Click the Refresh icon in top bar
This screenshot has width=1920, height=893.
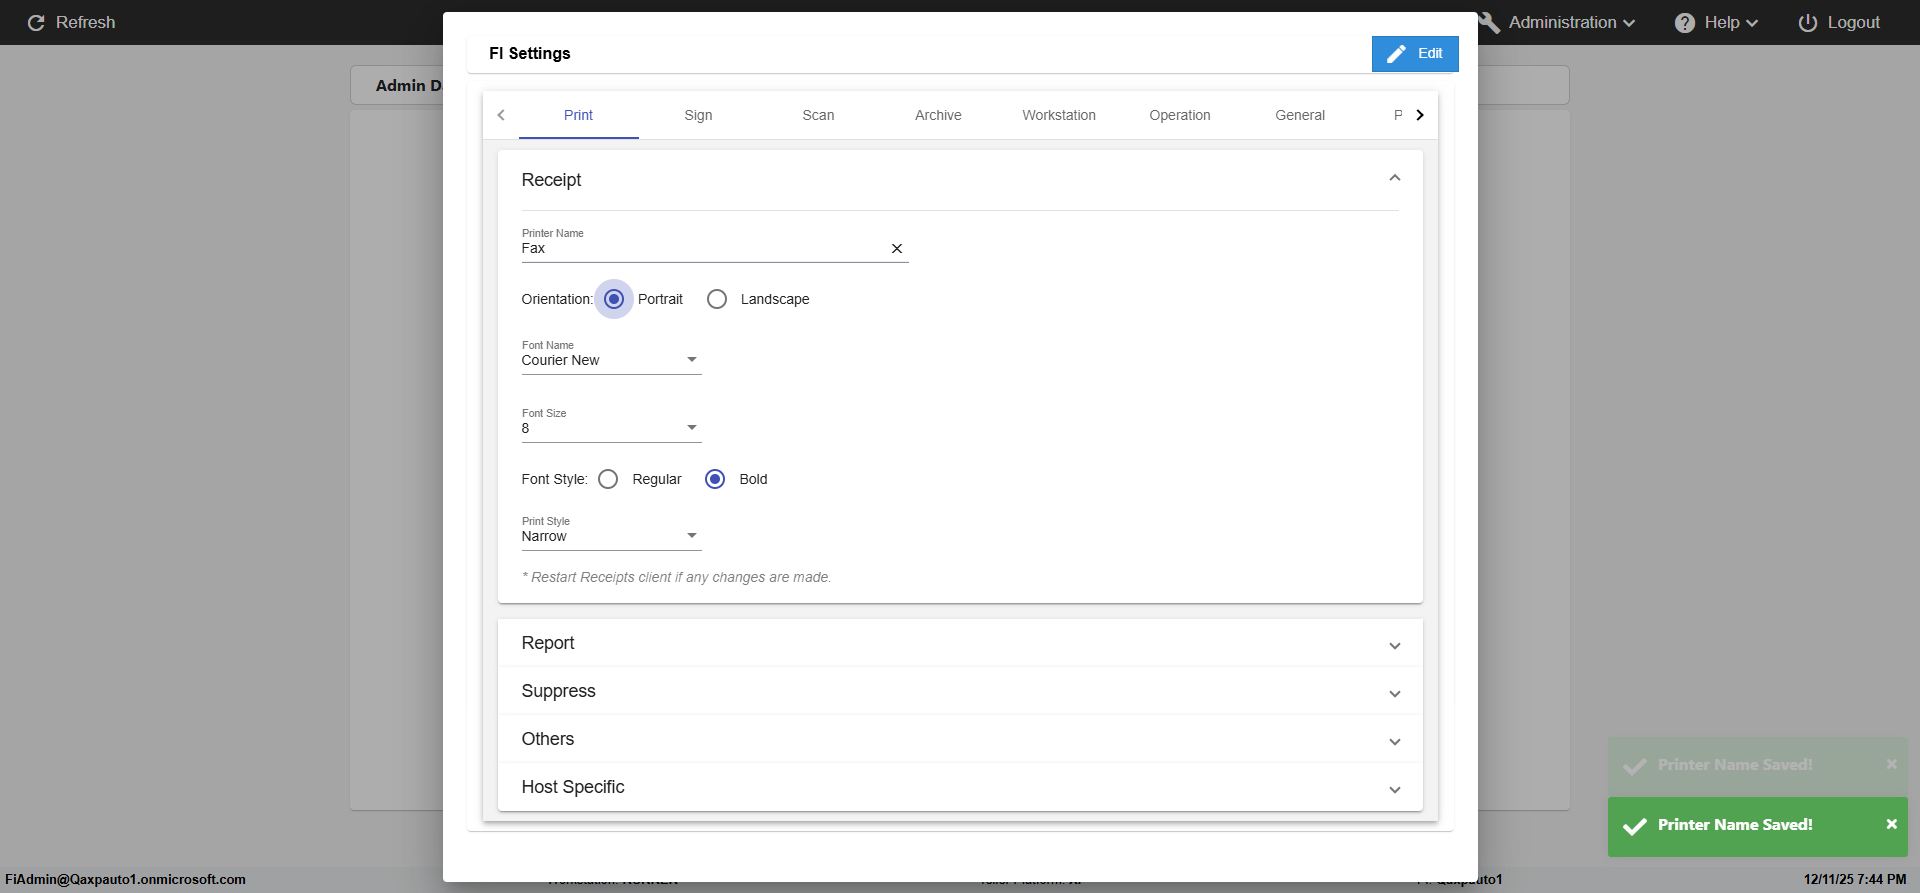tap(36, 23)
